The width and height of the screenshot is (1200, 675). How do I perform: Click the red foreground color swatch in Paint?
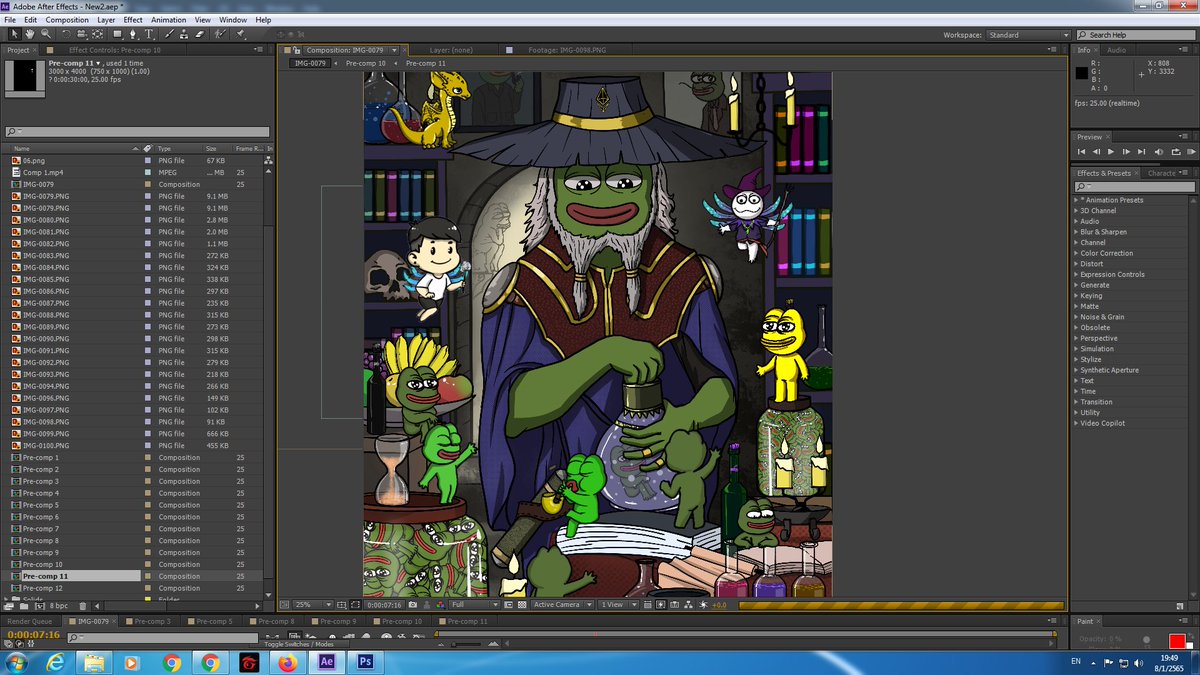click(1177, 640)
